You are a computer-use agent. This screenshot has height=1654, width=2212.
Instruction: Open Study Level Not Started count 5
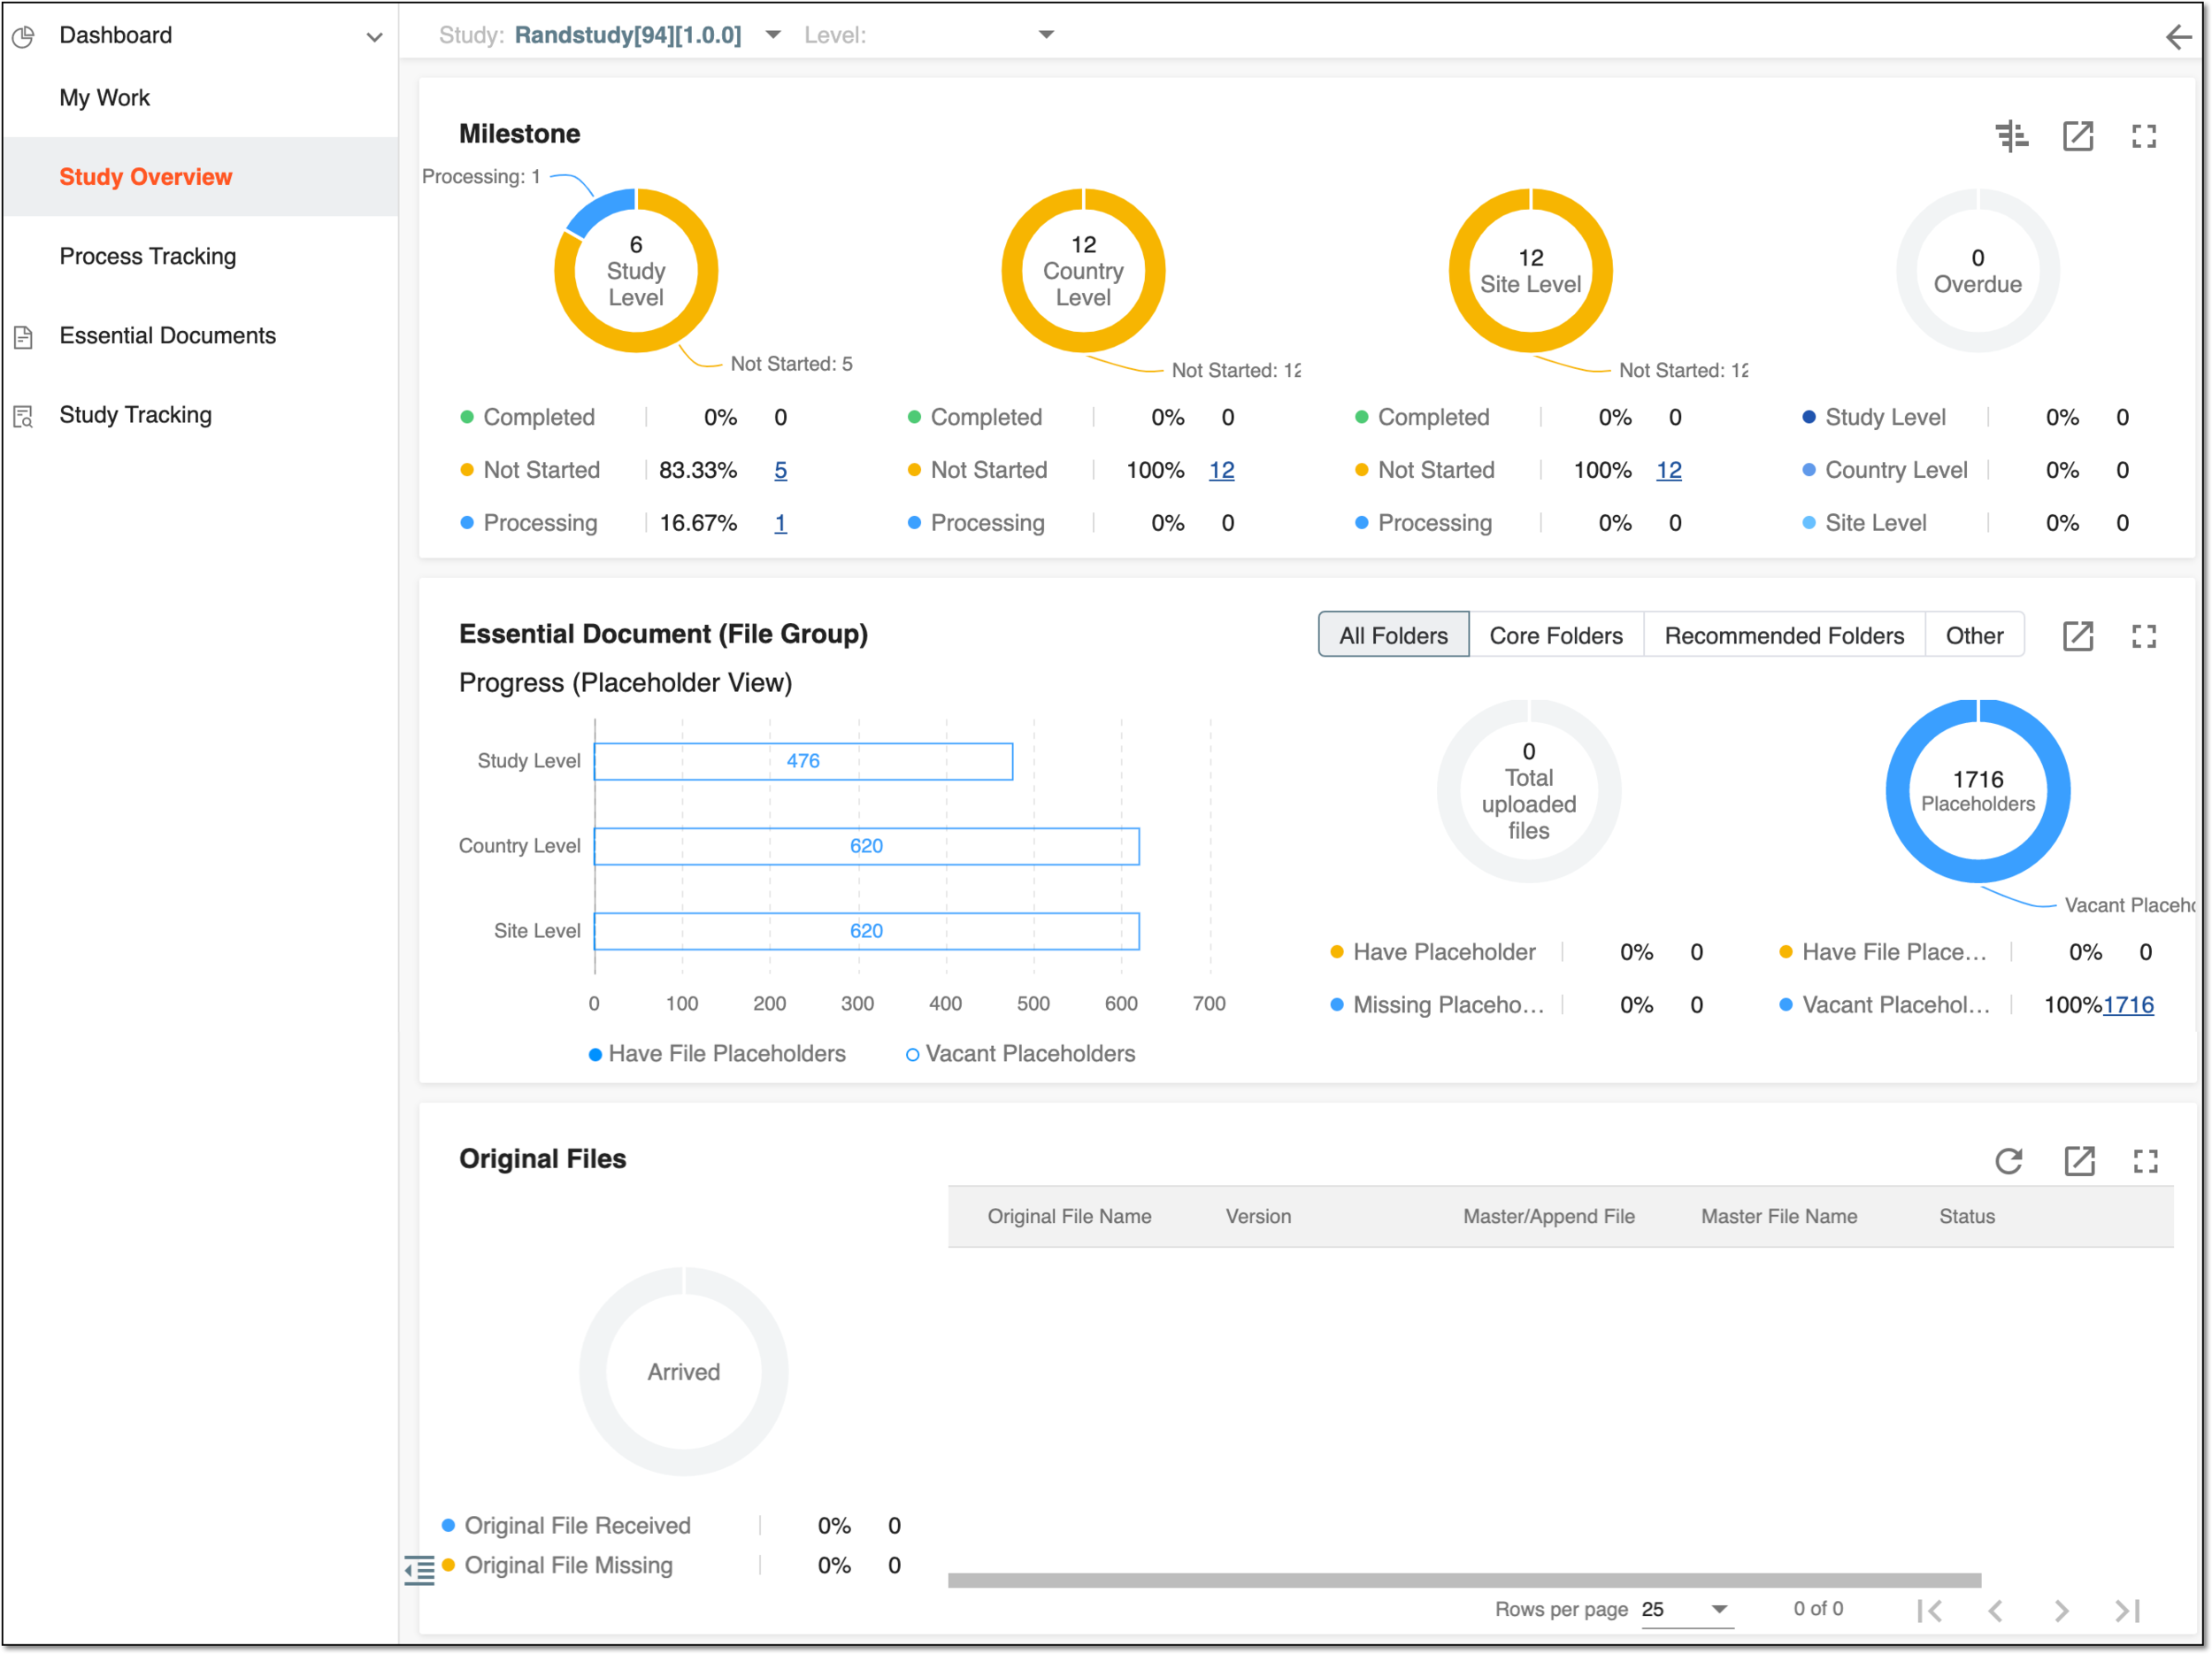pos(780,470)
